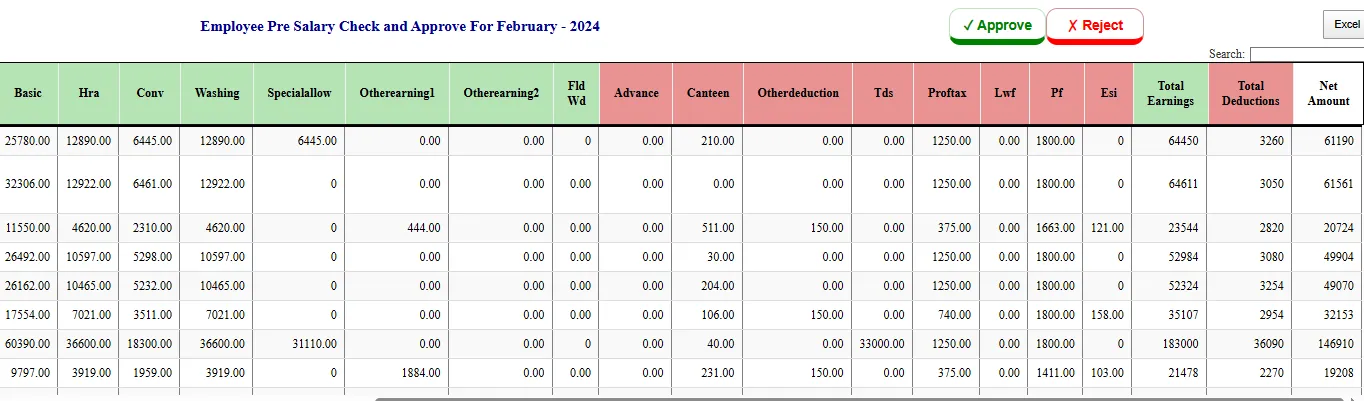This screenshot has height=401, width=1364.
Task: Select Pf value 1663.00
Action: [1056, 228]
